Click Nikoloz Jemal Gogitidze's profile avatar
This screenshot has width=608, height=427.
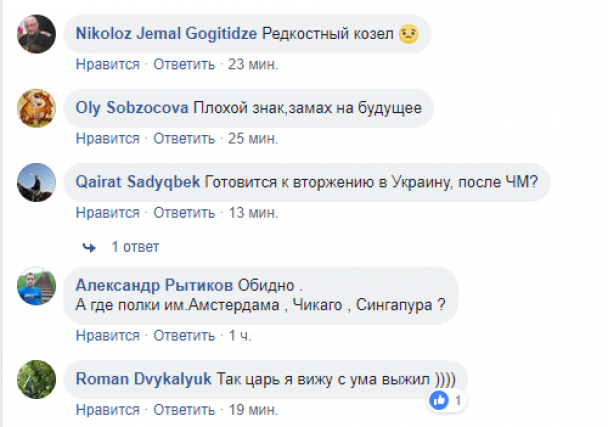(37, 35)
